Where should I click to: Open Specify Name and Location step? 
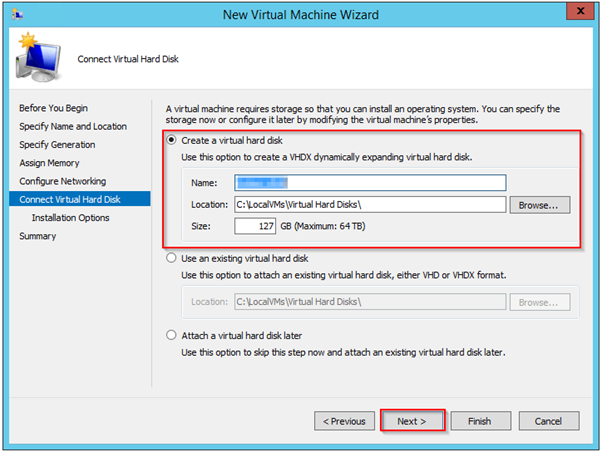coord(74,127)
